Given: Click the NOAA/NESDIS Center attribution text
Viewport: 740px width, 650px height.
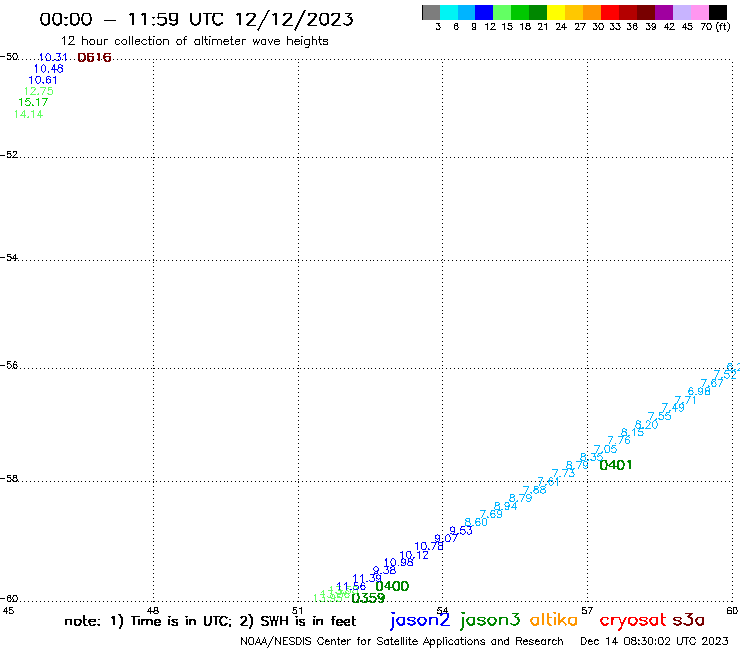Looking at the screenshot, I should 402,642.
